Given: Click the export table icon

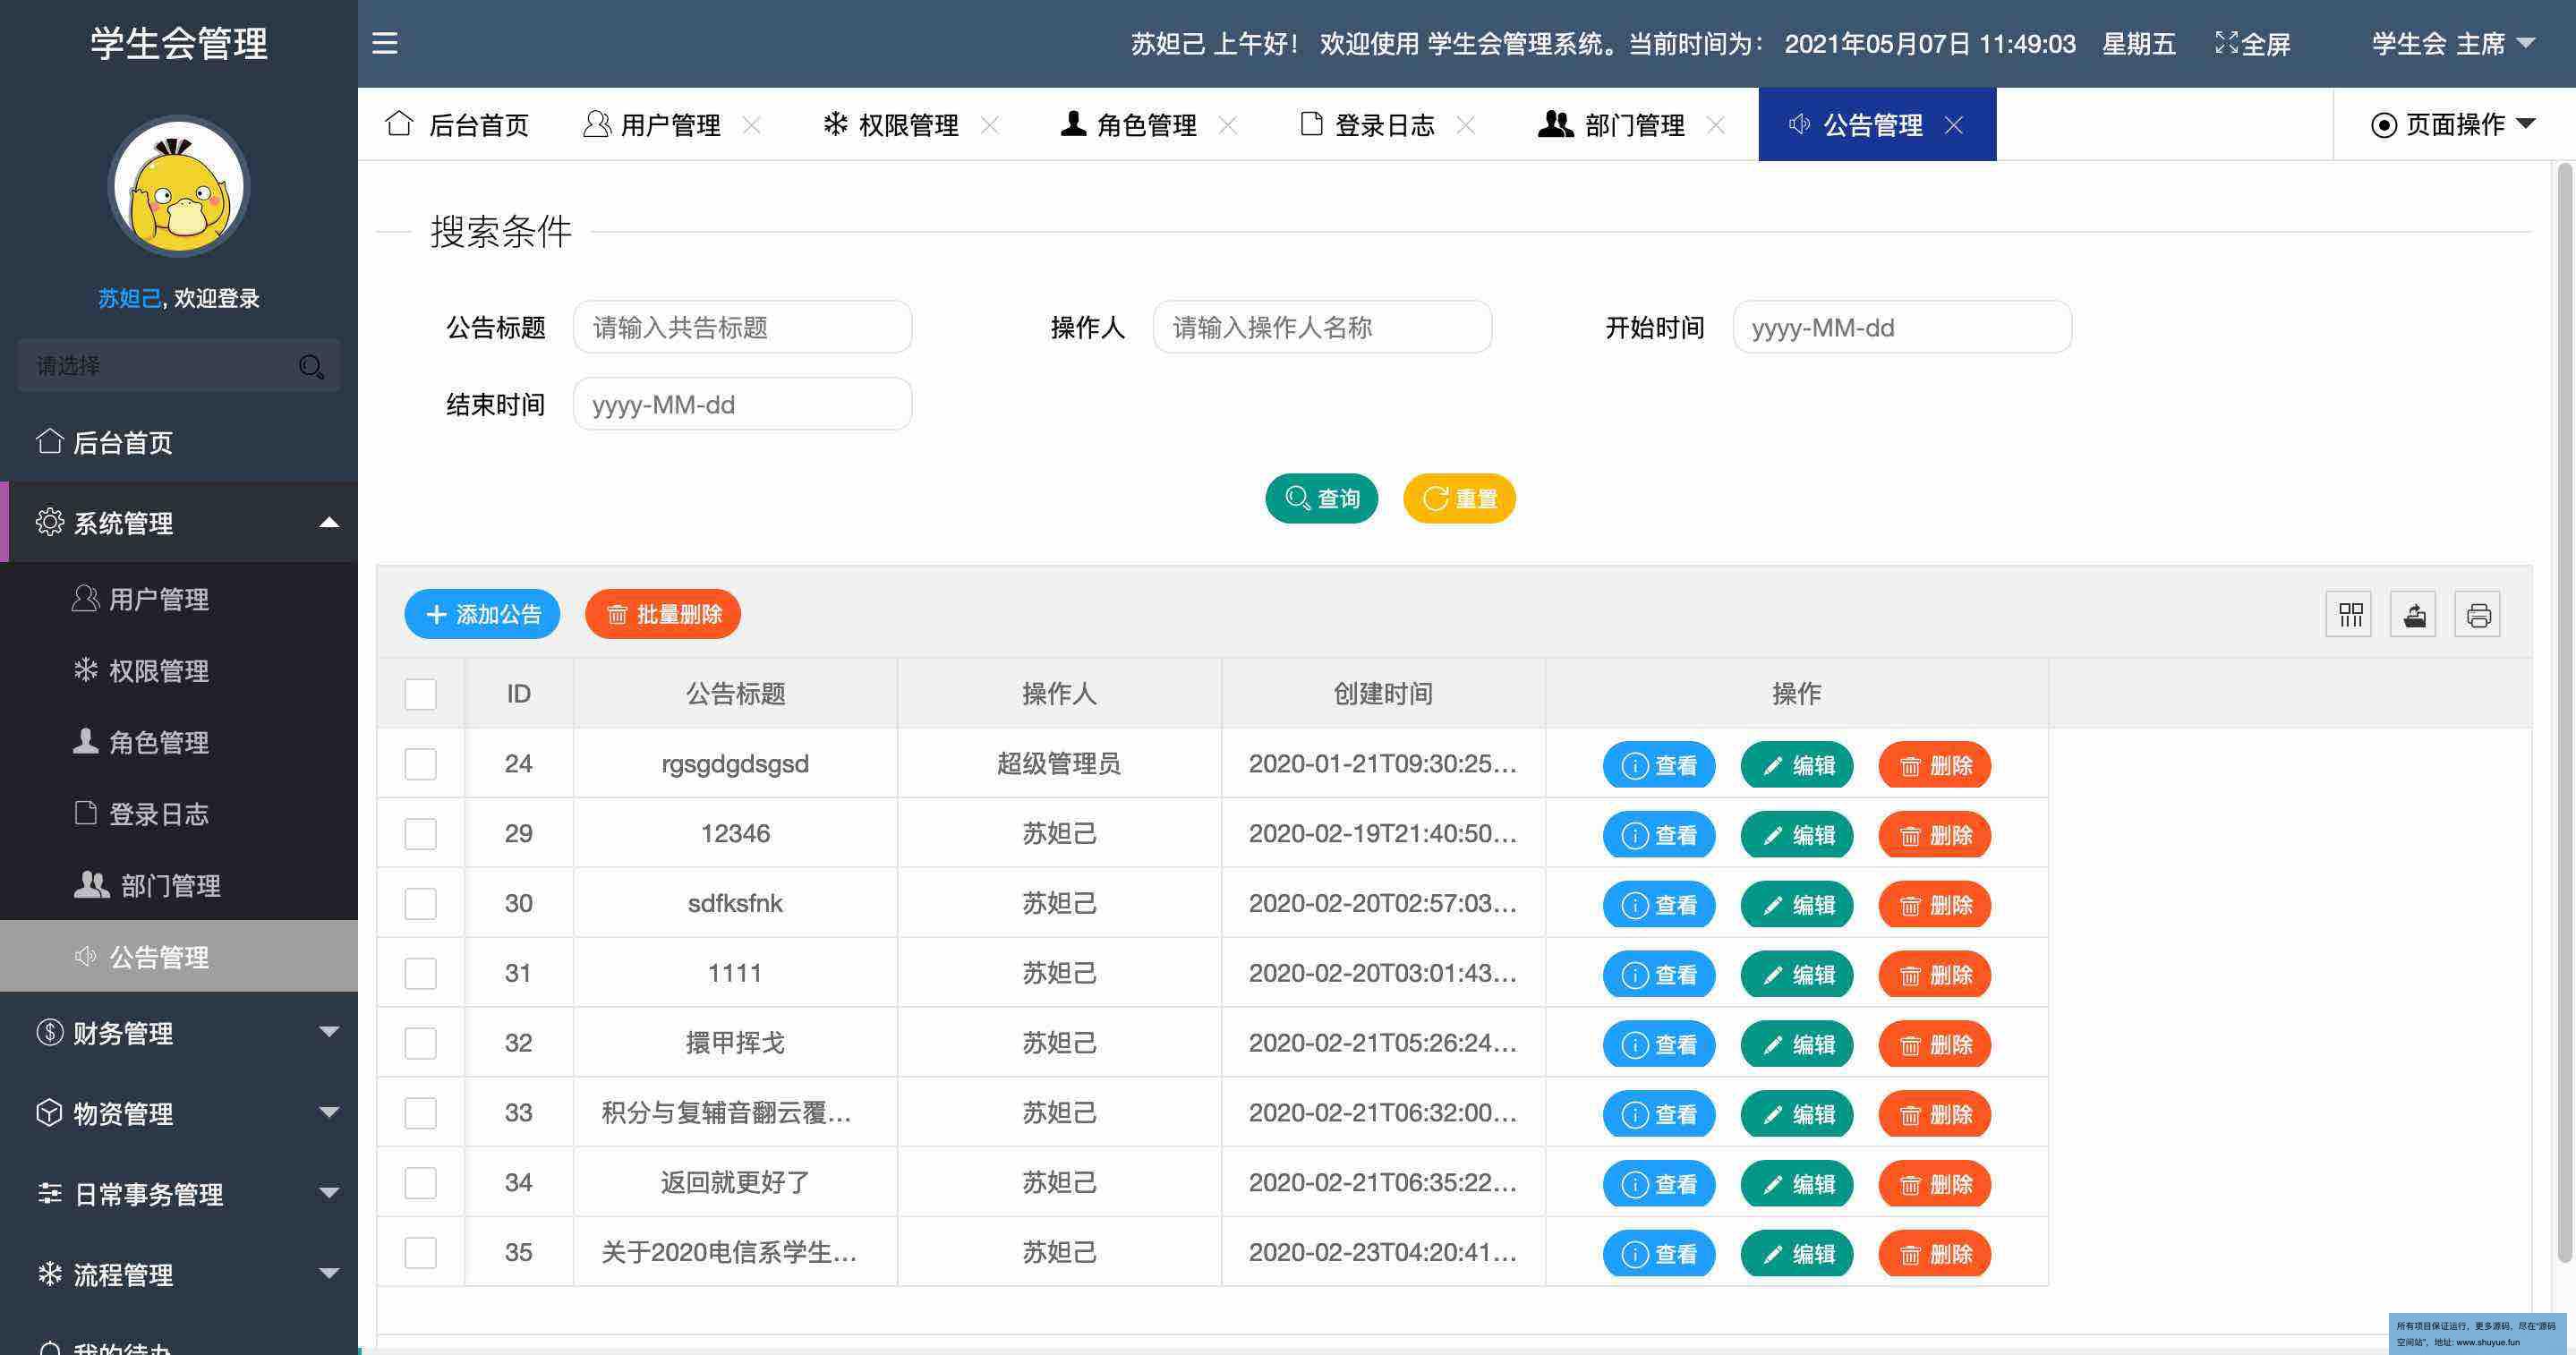Looking at the screenshot, I should coord(2413,614).
